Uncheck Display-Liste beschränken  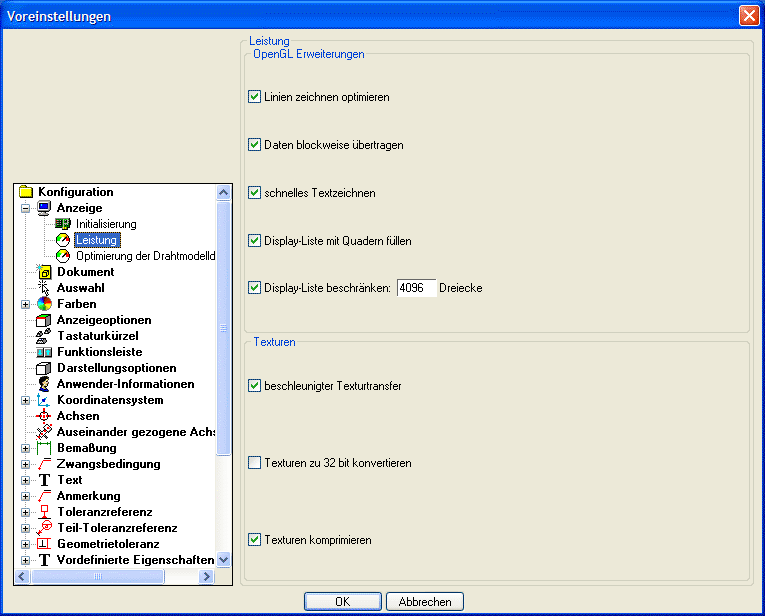tap(254, 288)
